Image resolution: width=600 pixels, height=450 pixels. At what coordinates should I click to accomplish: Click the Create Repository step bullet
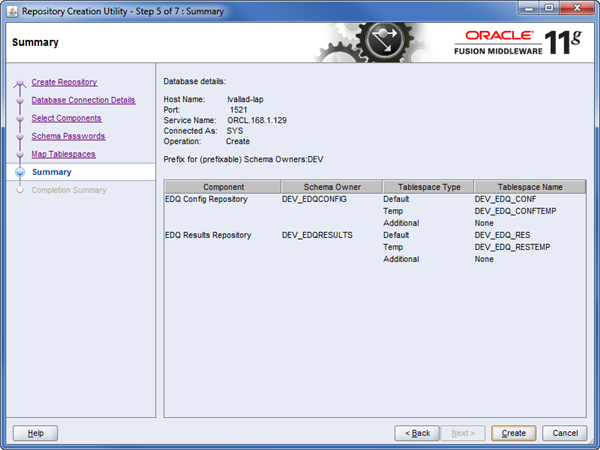click(x=20, y=82)
